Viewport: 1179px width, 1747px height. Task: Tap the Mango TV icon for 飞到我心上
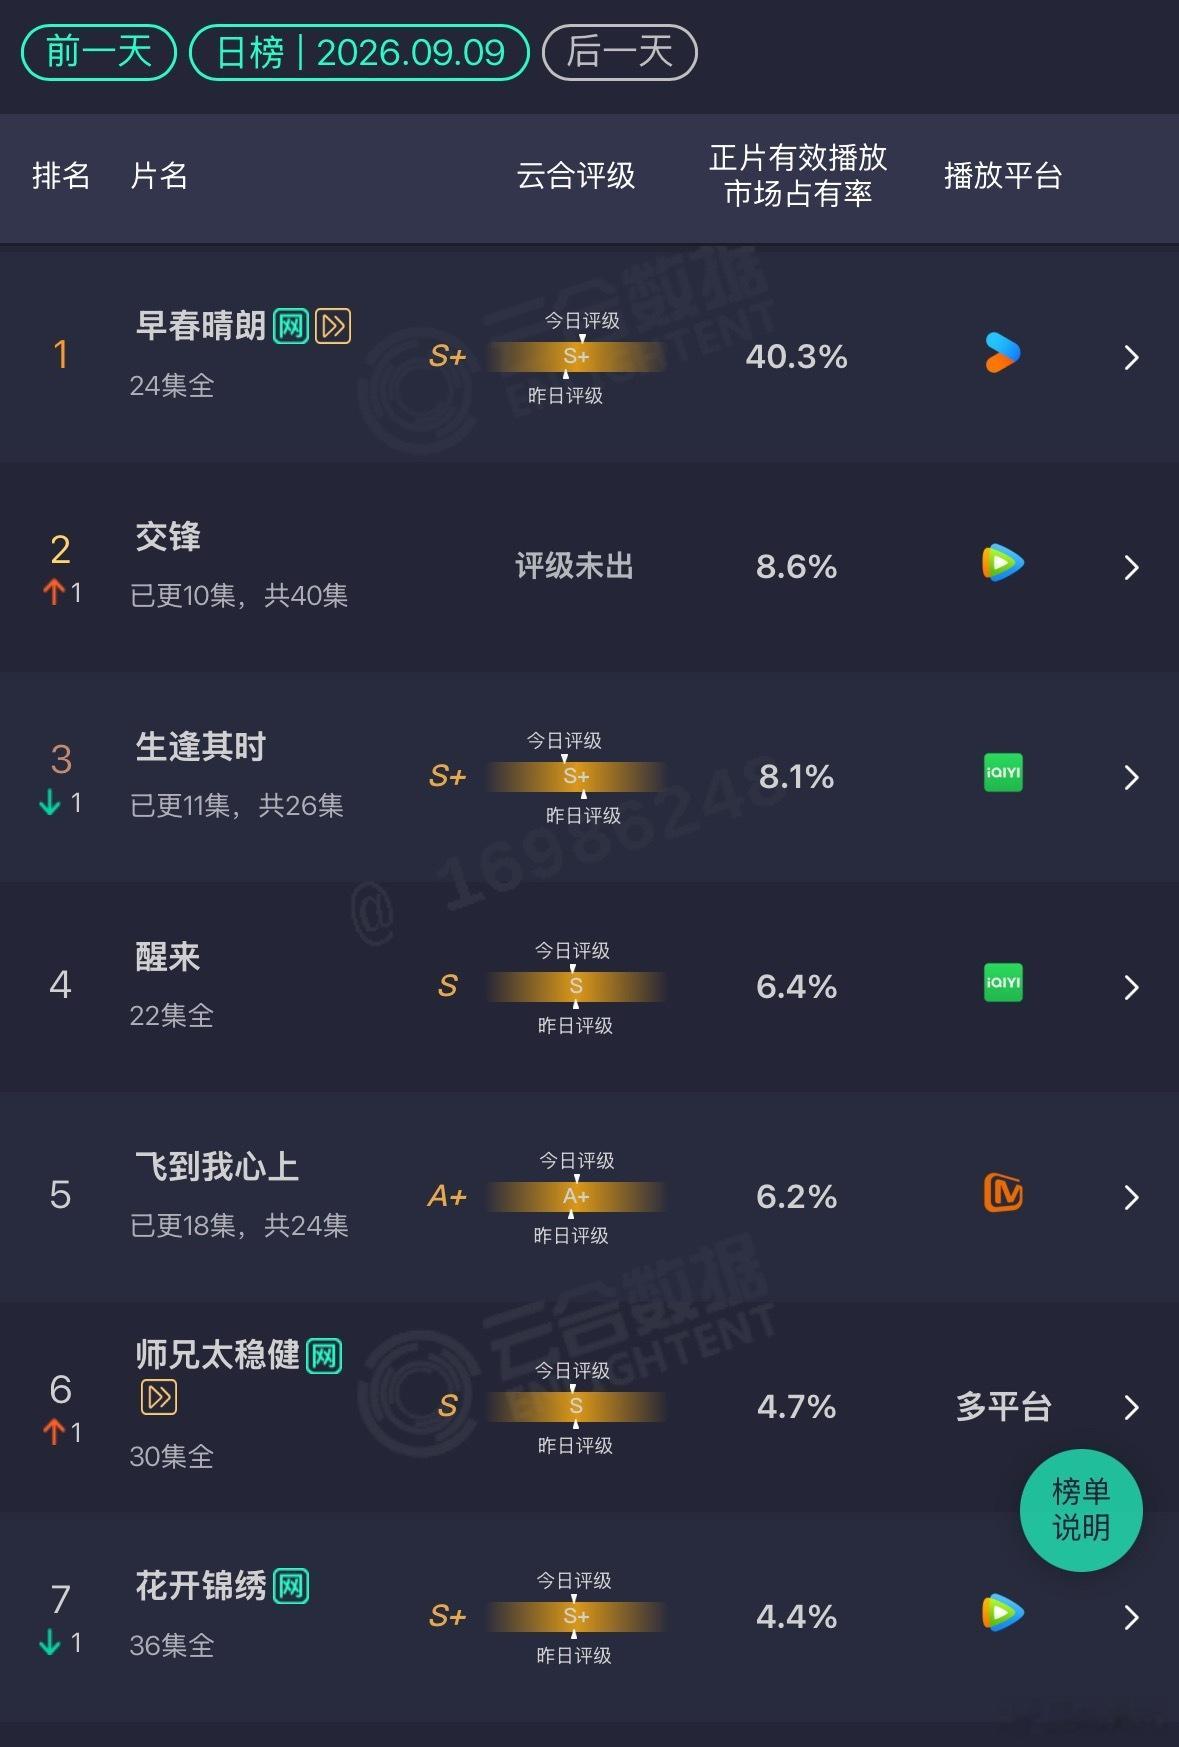(1003, 1192)
